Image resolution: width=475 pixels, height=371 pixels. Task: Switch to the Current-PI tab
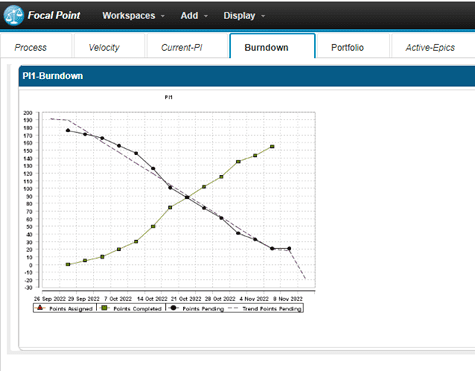[x=187, y=46]
